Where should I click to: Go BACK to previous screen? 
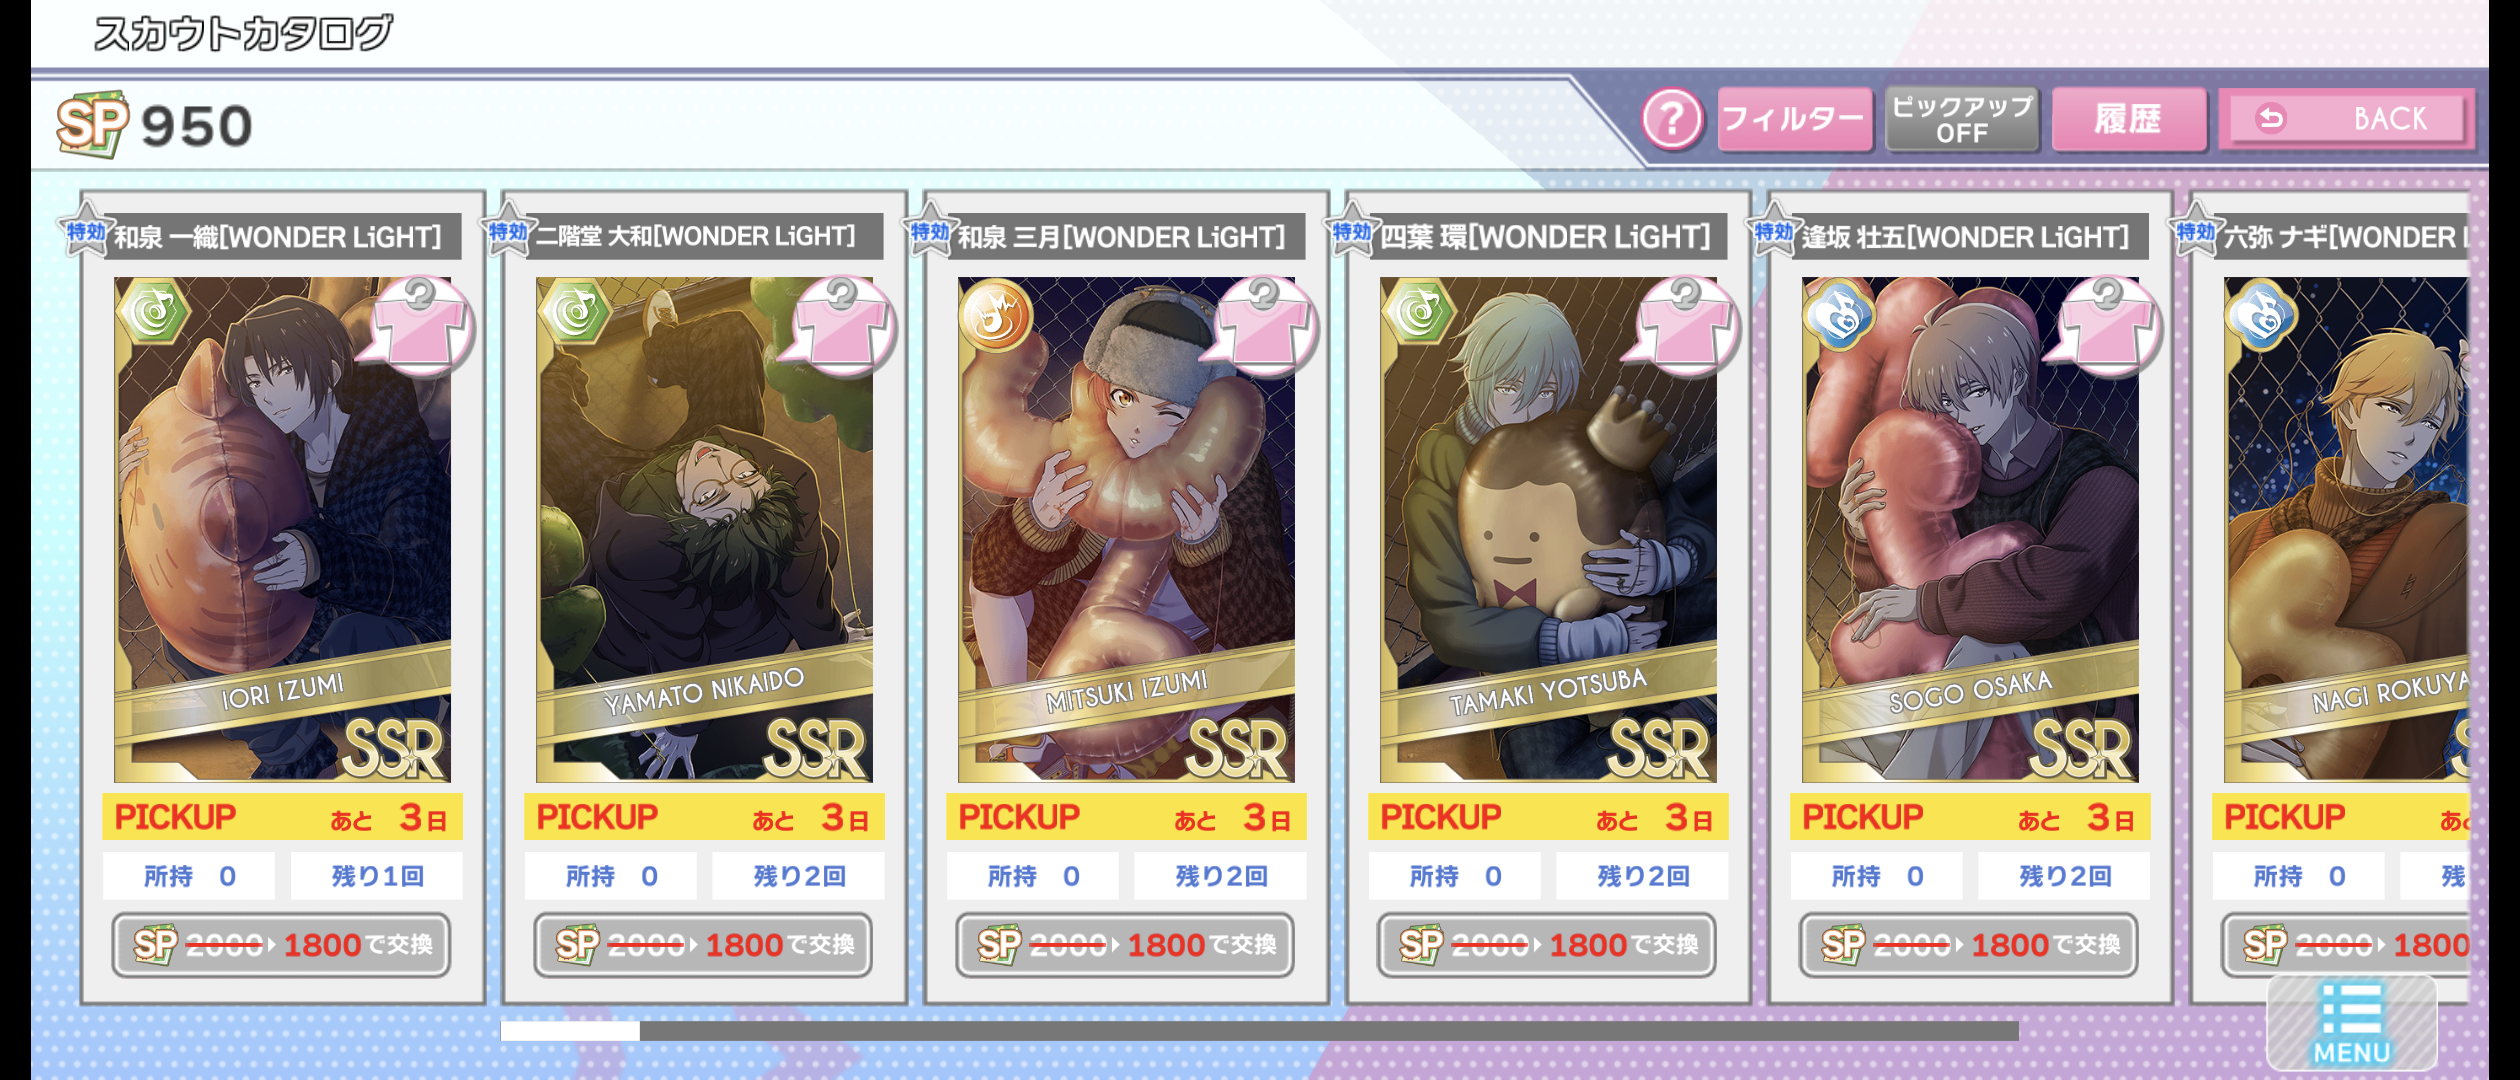point(2346,119)
